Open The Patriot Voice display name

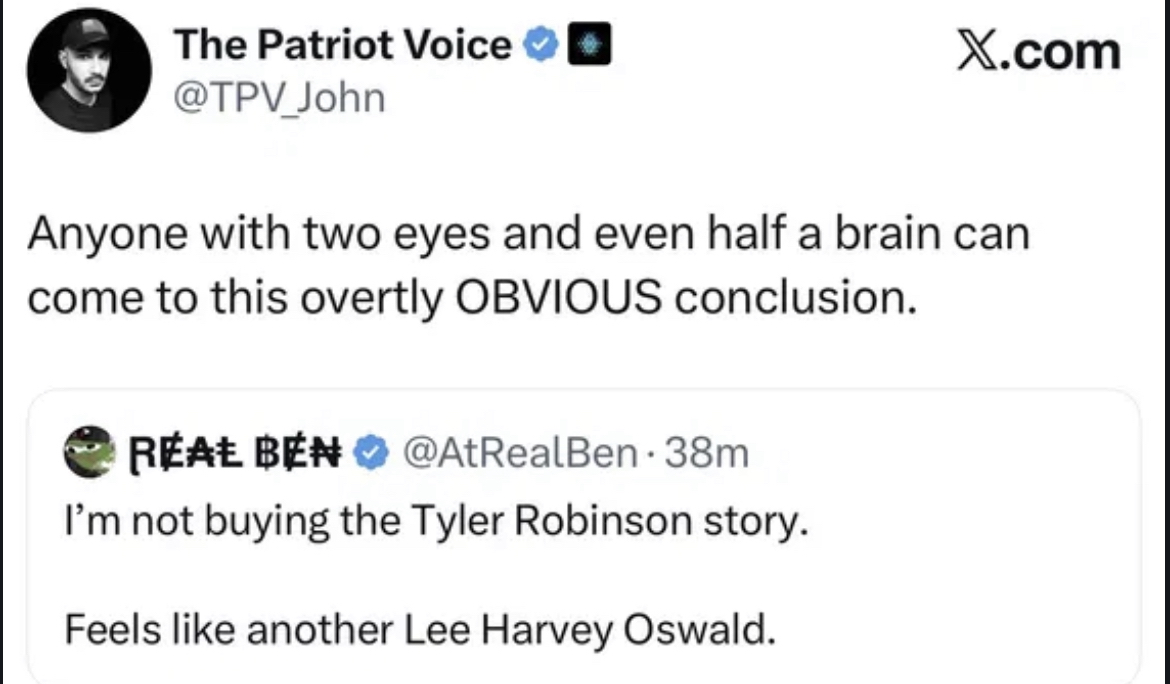(343, 46)
